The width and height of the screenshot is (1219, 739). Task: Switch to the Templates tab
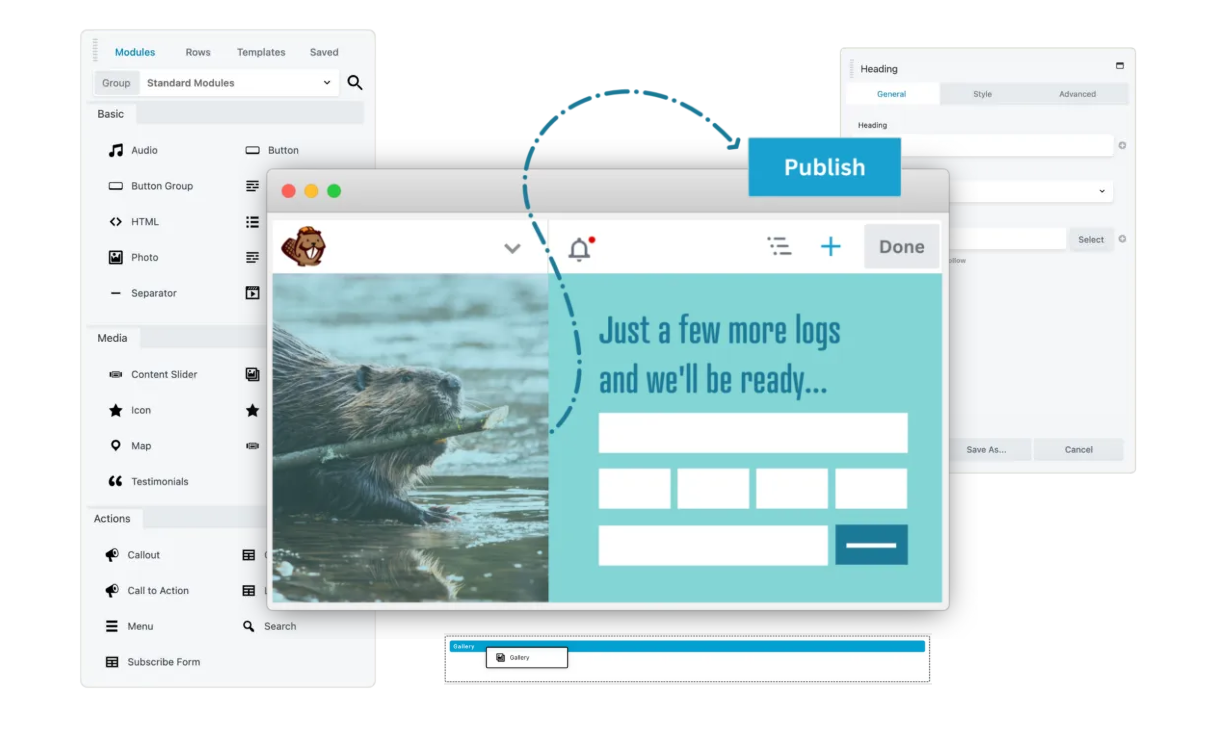pyautogui.click(x=261, y=52)
